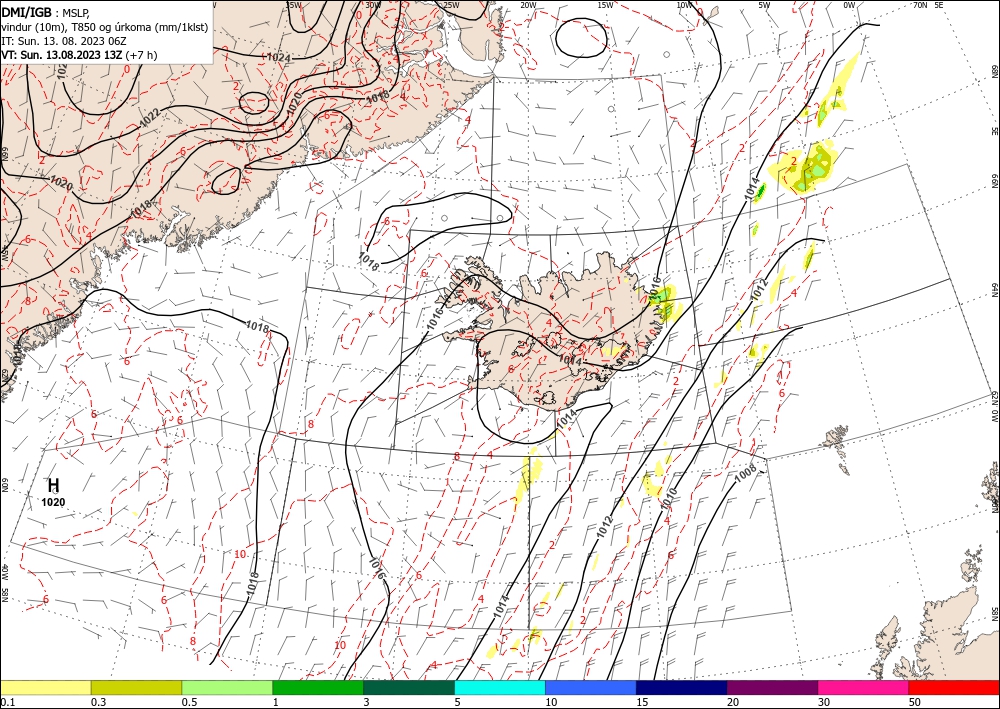Screen dimensions: 1000x709
Task: Click the dark green 3–5 legend swatch
Action: (x=409, y=687)
